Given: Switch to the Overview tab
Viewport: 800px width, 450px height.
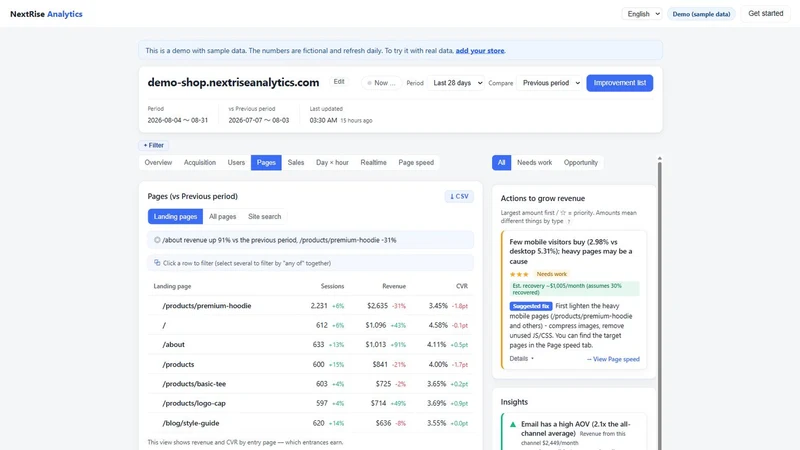Looking at the screenshot, I should coord(158,162).
